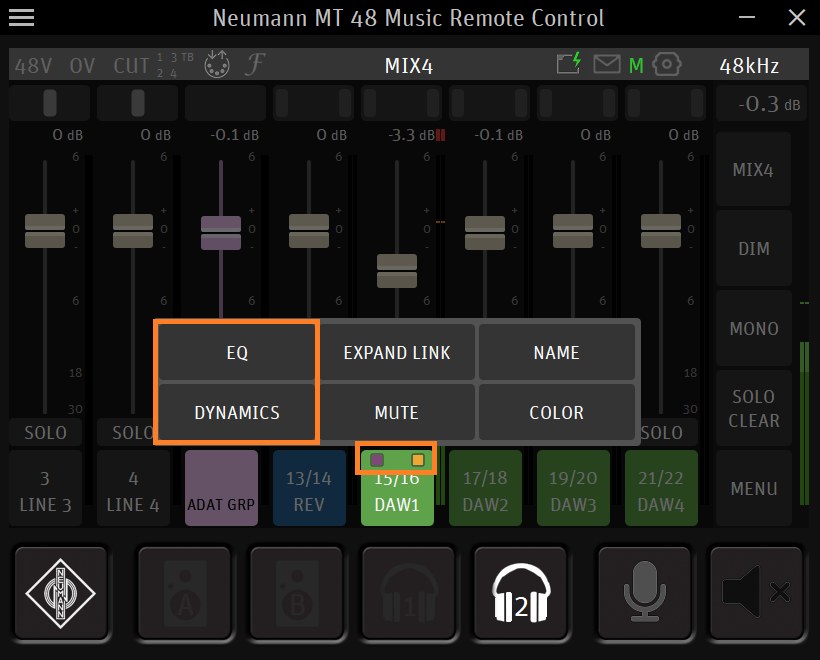
Task: Choose DYNAMICS in the channel popup
Action: click(237, 412)
